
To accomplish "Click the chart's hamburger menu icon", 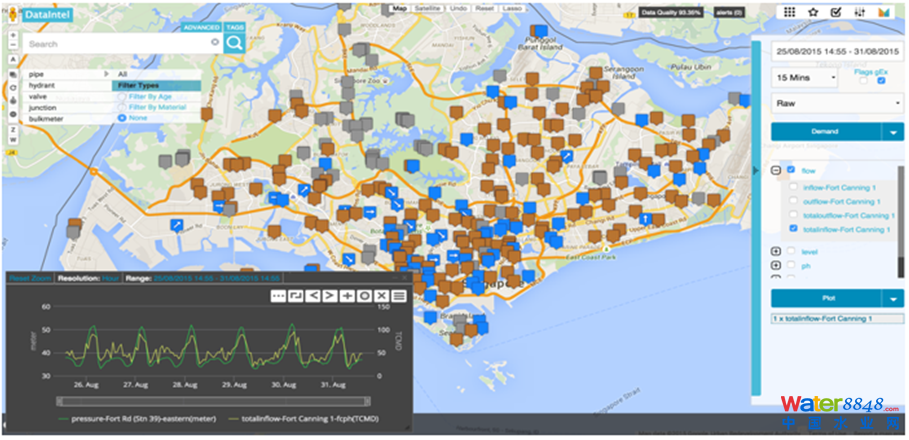I will coord(398,296).
